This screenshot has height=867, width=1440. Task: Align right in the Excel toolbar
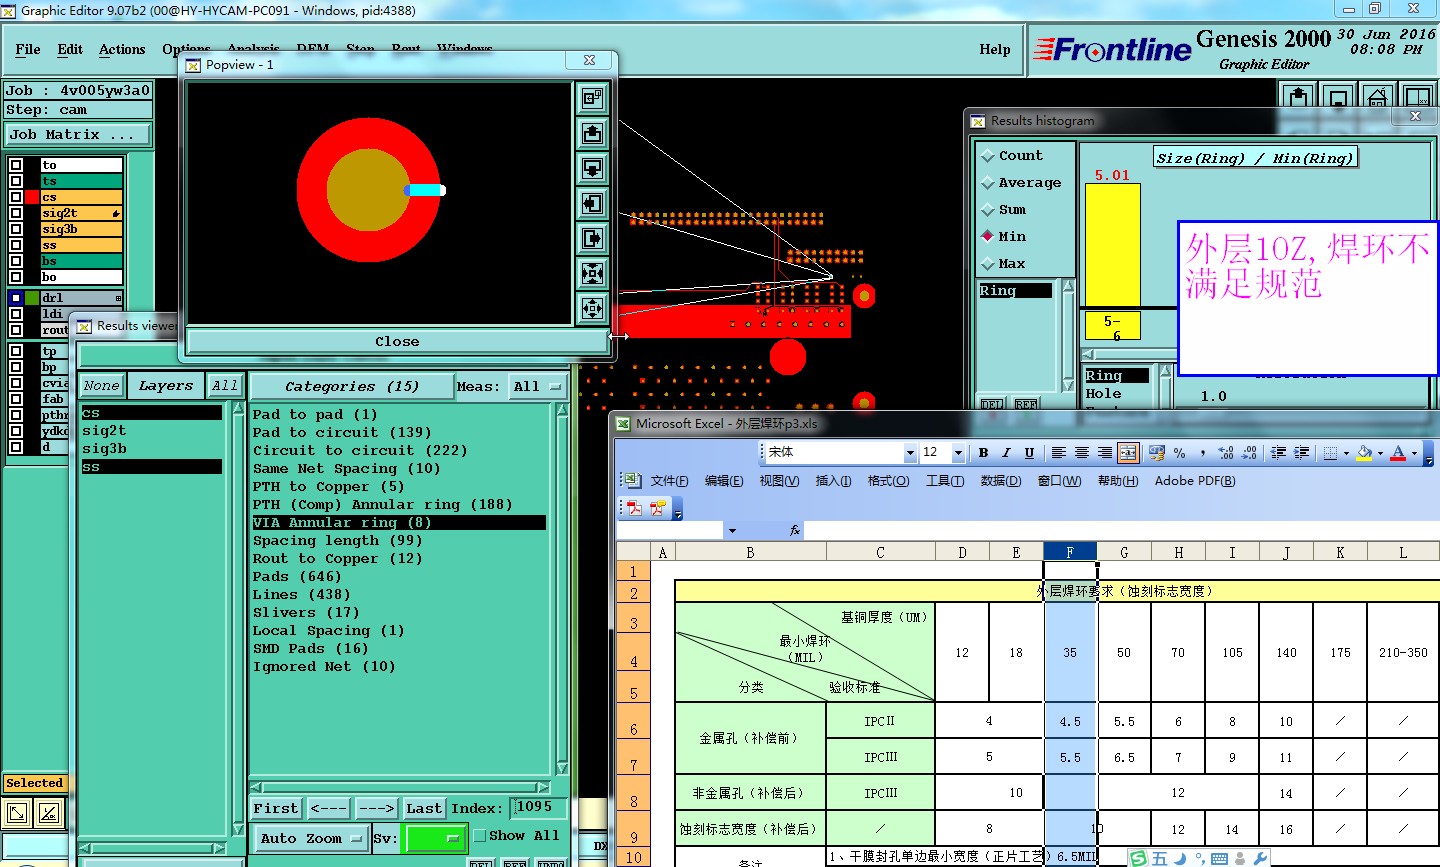click(x=1105, y=453)
